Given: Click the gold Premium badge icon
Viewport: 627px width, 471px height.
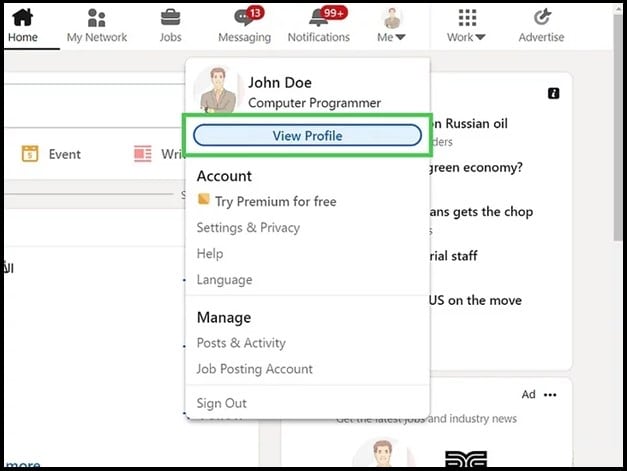Looking at the screenshot, I should point(203,200).
